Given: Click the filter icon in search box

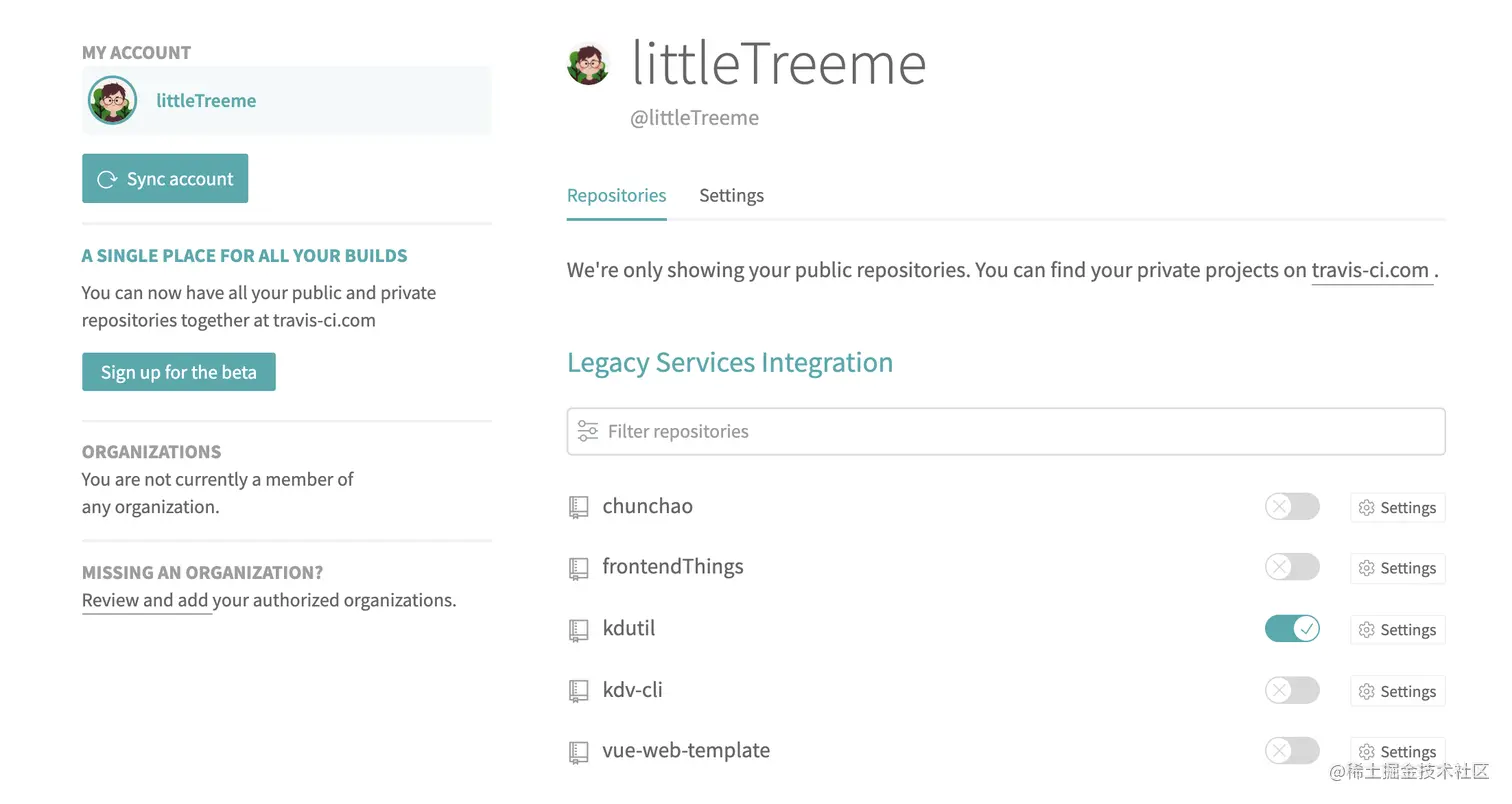Looking at the screenshot, I should pos(588,431).
